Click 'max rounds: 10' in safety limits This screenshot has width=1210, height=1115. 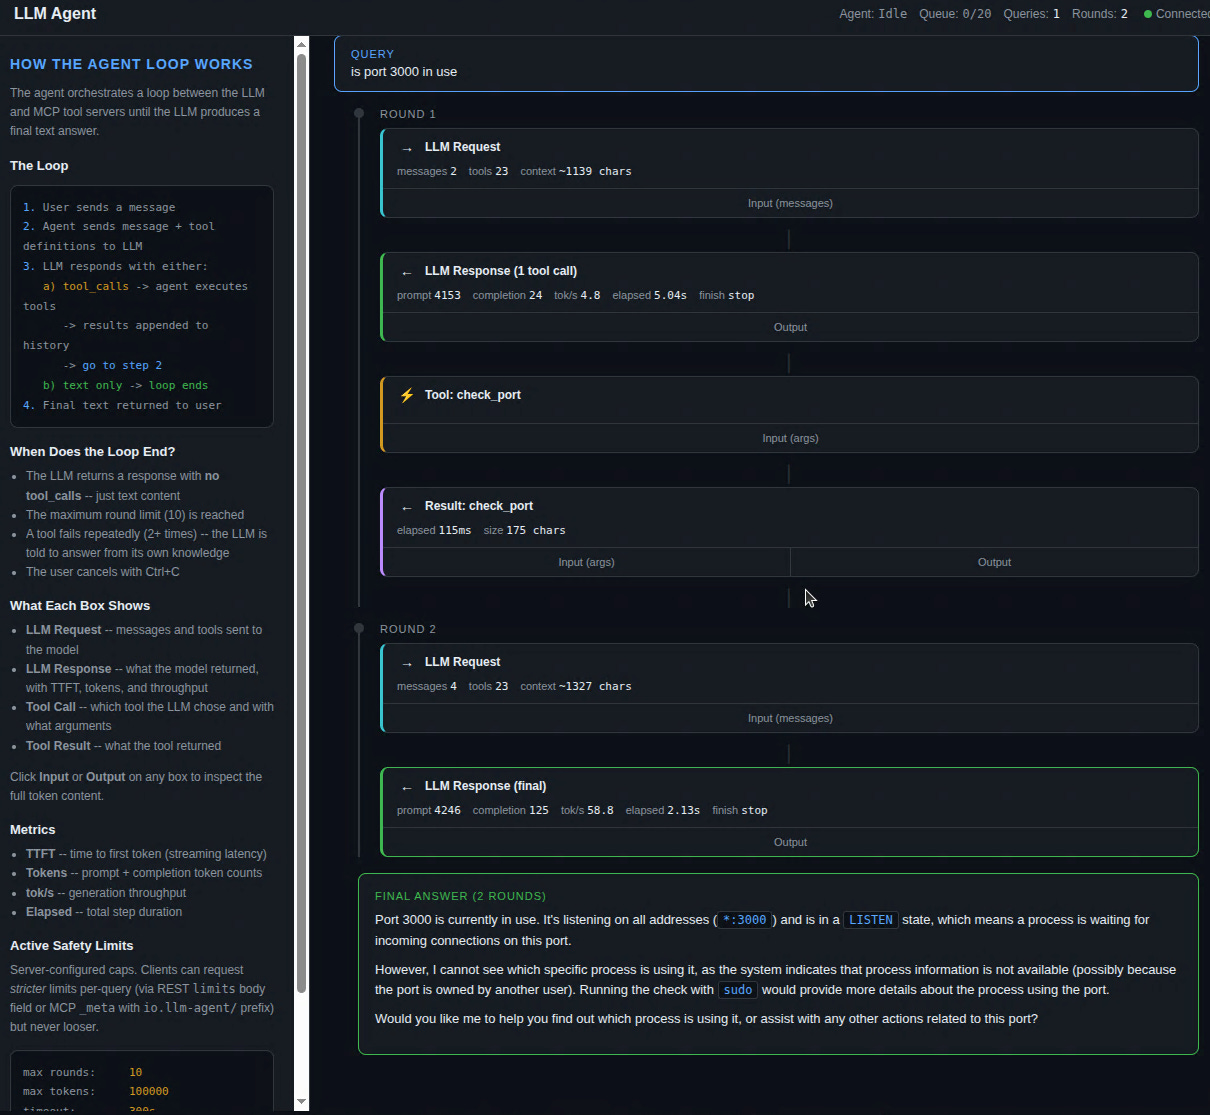coord(83,1072)
